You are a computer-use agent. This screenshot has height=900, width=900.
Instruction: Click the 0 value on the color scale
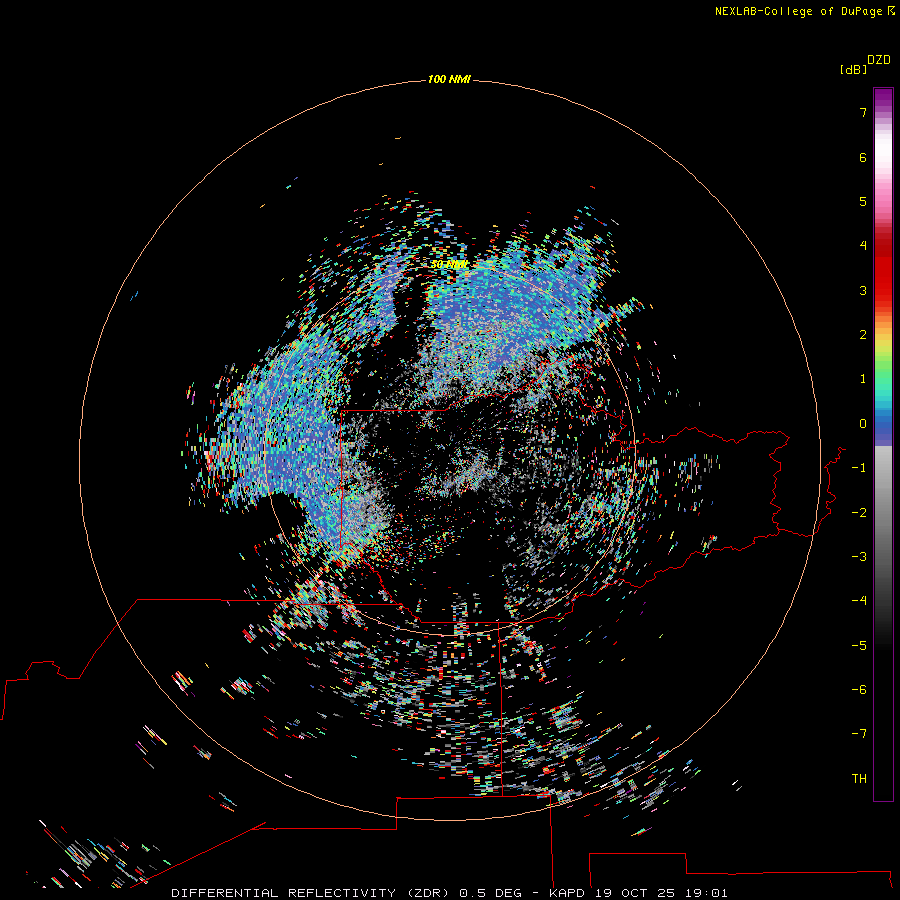click(x=863, y=424)
